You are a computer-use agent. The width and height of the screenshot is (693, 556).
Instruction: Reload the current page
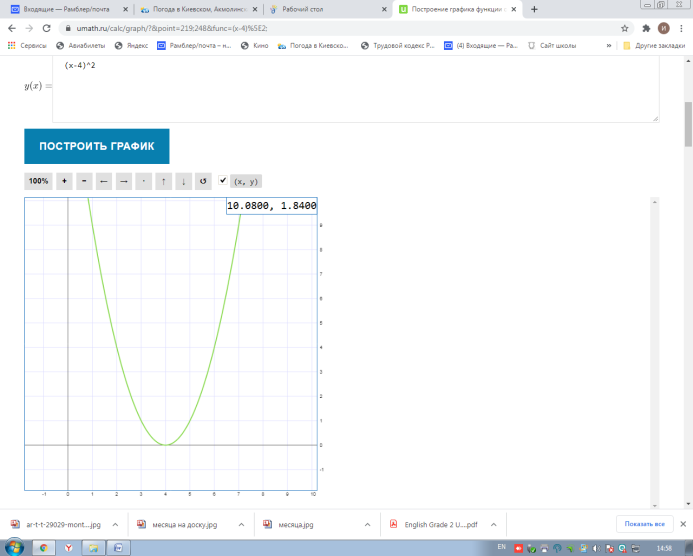point(46,28)
